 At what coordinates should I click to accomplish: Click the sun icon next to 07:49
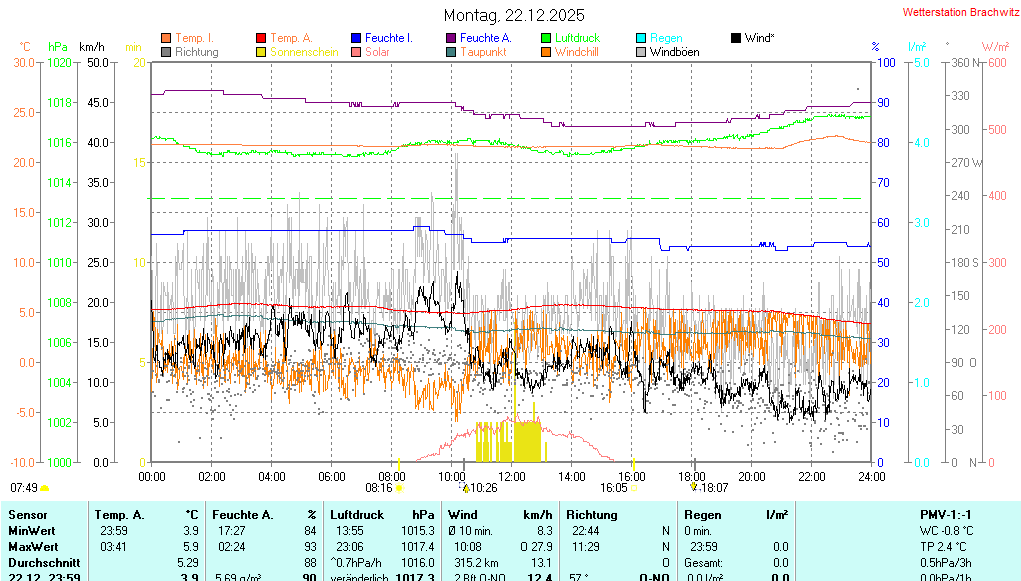(x=45, y=488)
